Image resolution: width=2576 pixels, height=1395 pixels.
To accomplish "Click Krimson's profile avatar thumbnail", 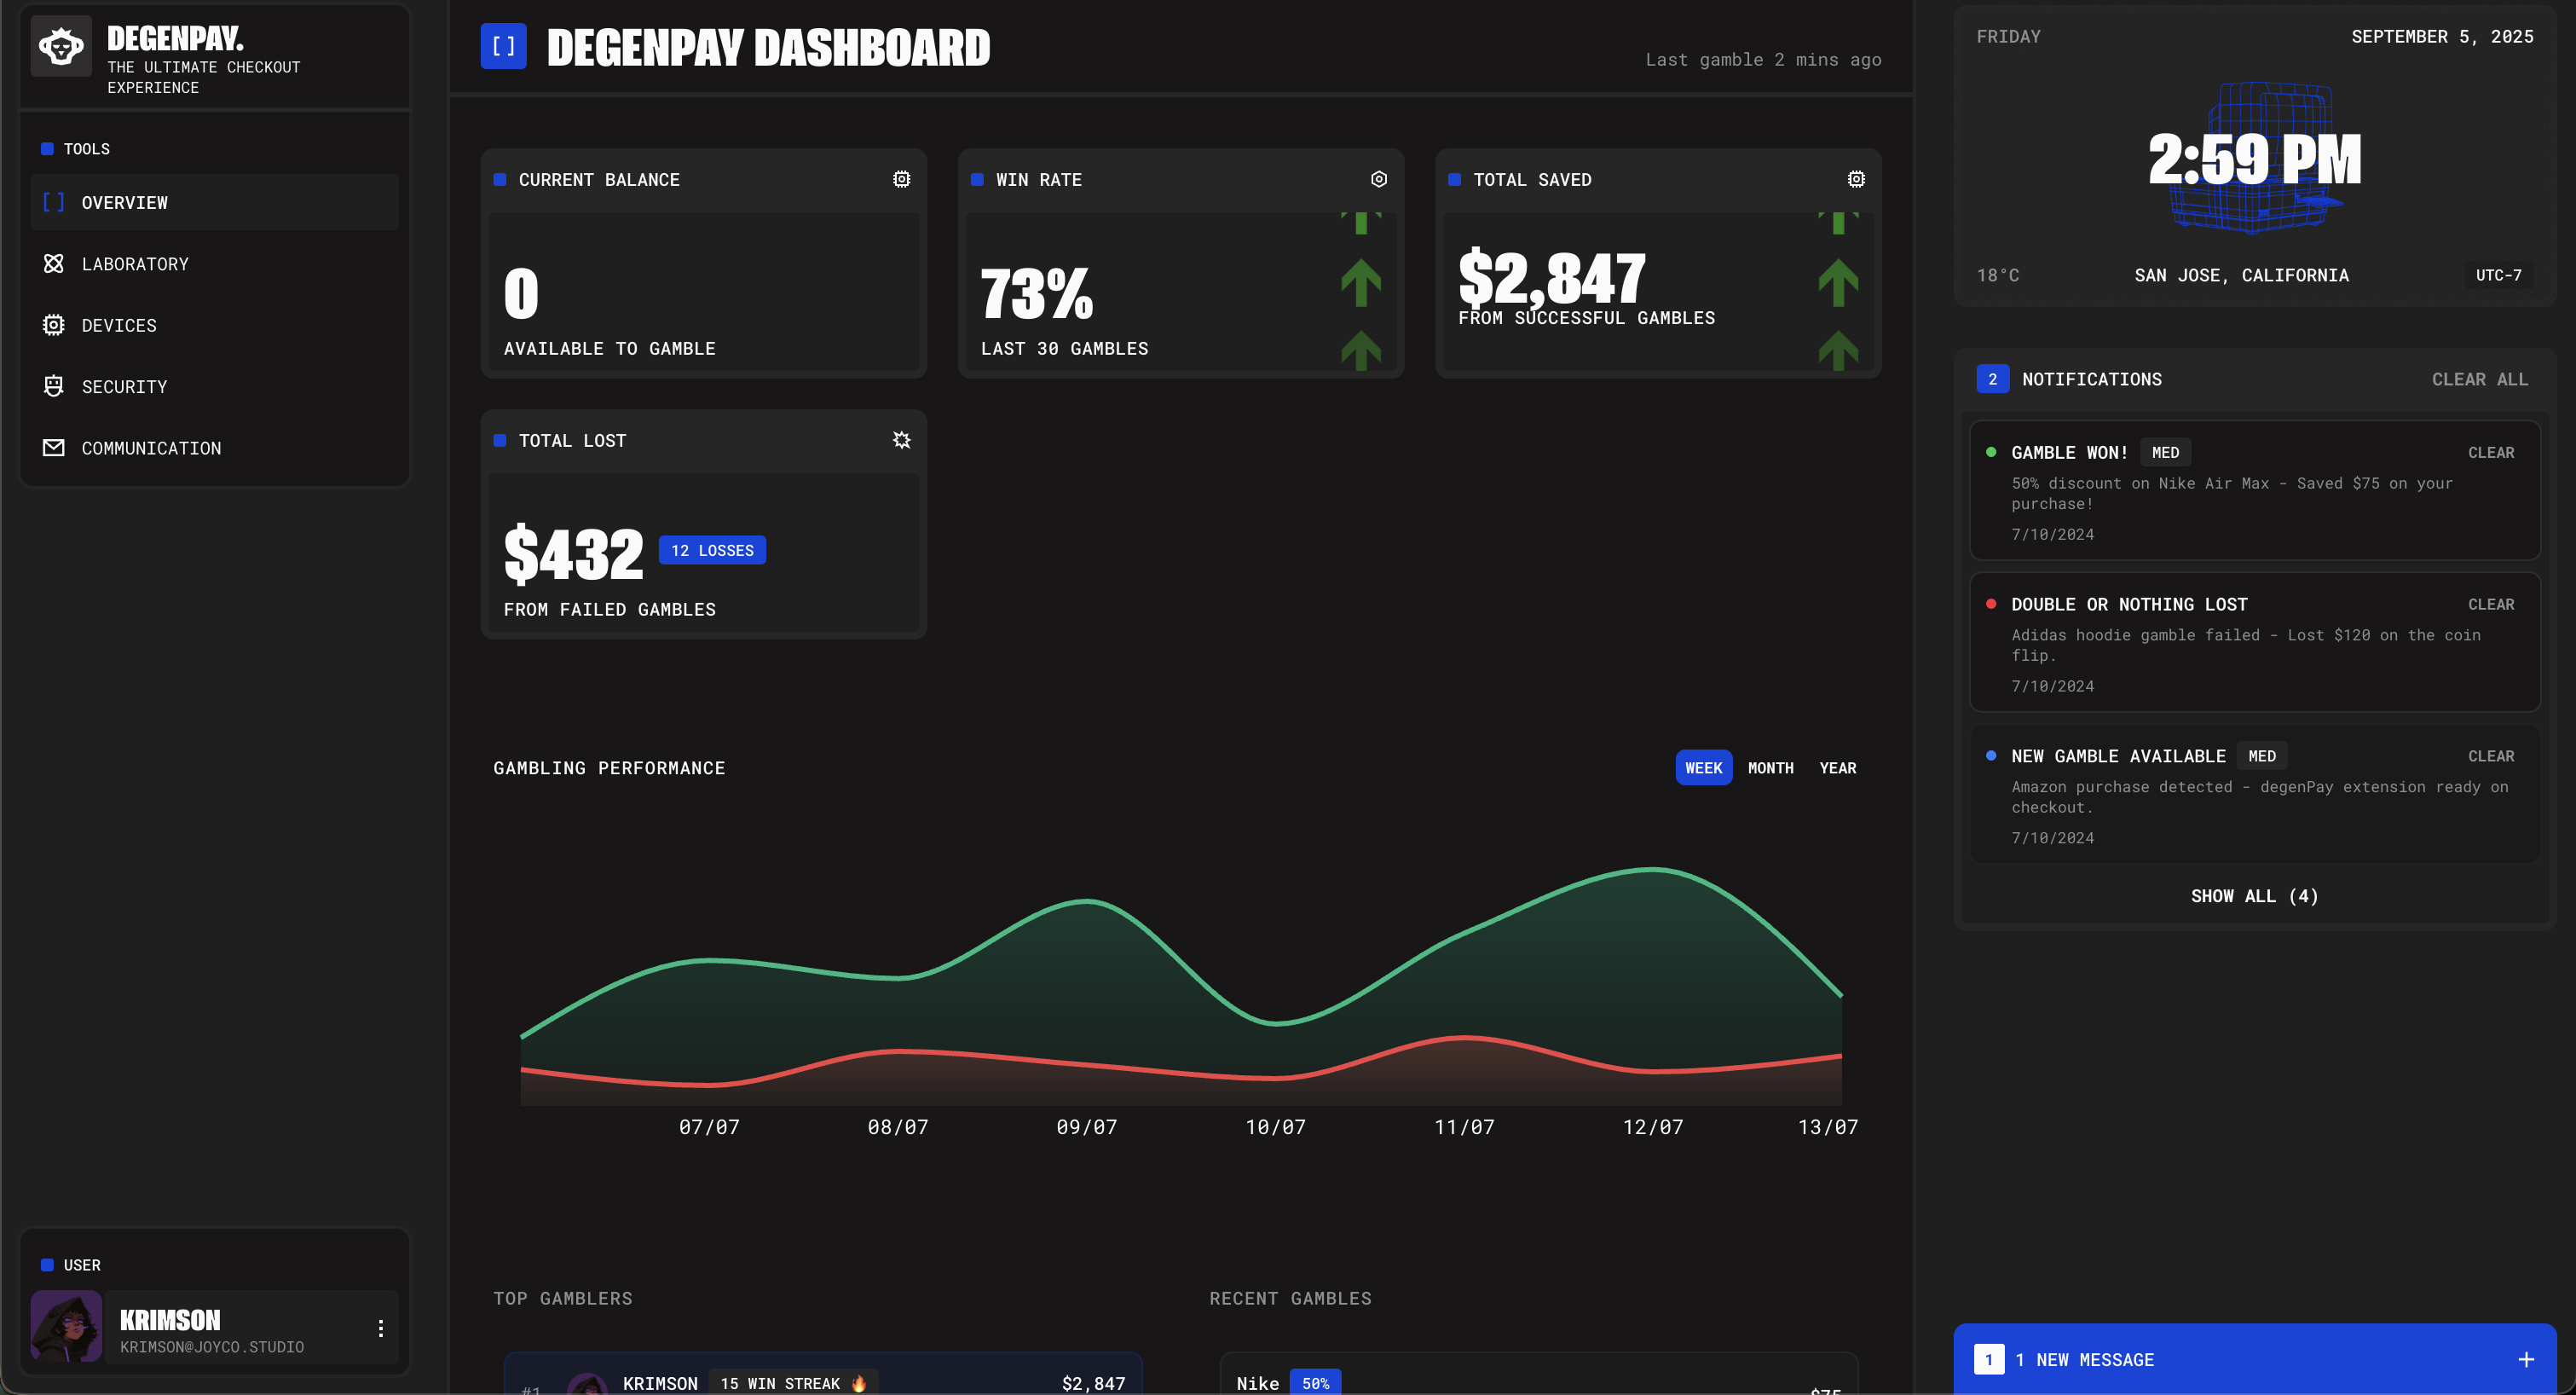I will click(x=67, y=1326).
